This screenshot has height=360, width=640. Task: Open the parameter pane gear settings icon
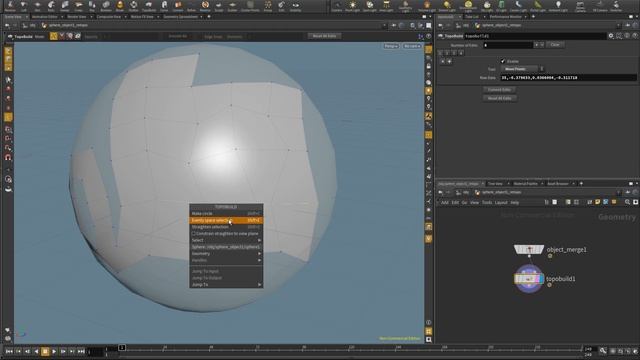click(611, 36)
